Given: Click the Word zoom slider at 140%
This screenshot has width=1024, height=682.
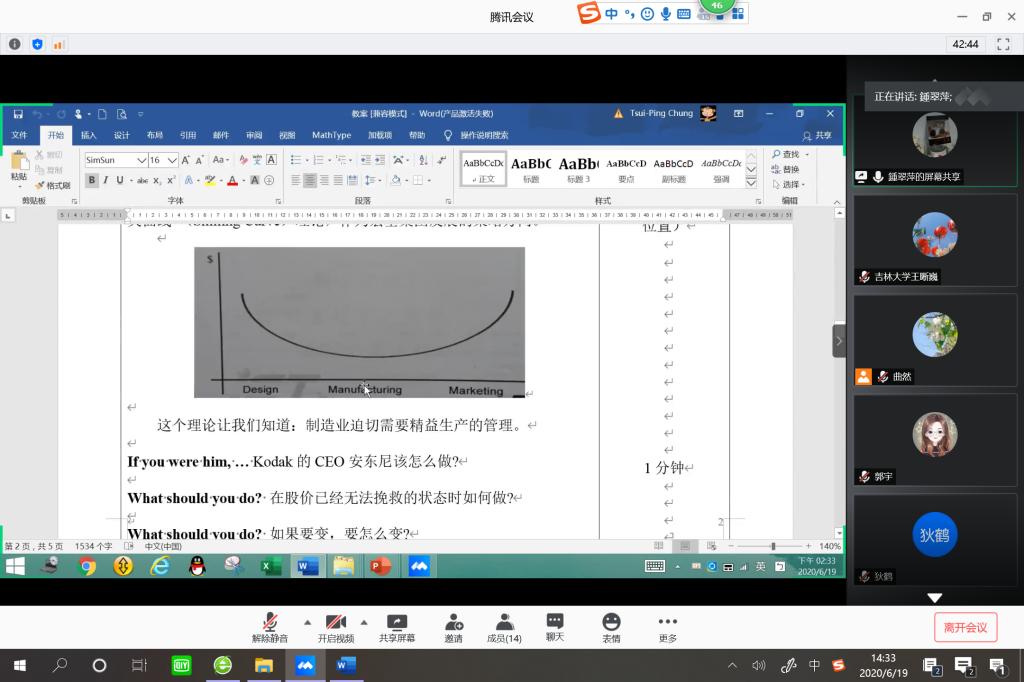Looking at the screenshot, I should pyautogui.click(x=773, y=547).
